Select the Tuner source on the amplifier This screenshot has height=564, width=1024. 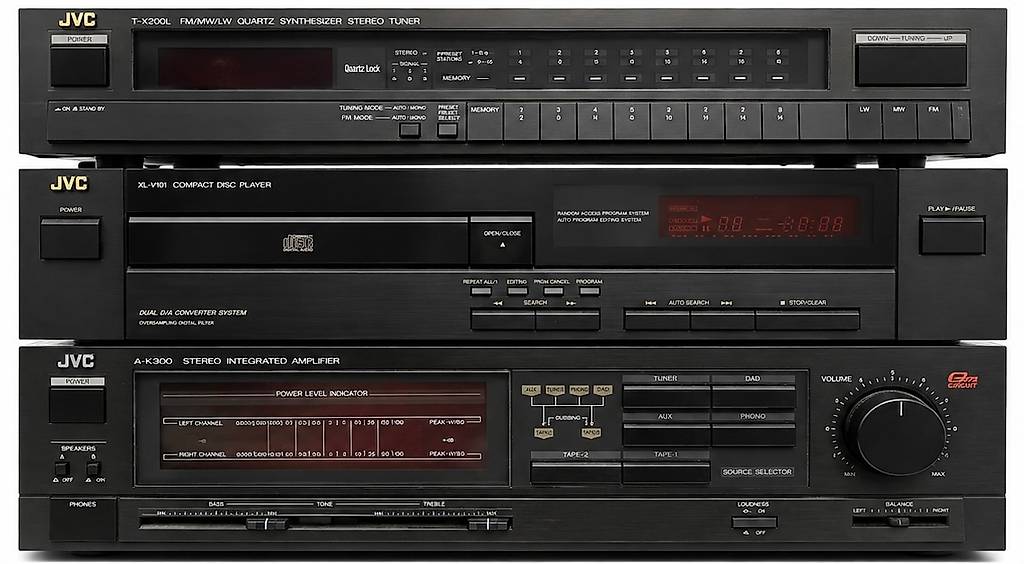(x=666, y=396)
